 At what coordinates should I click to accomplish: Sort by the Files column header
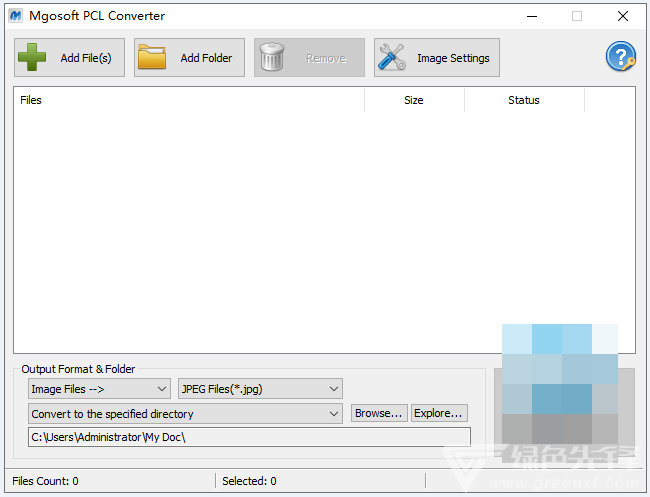pyautogui.click(x=189, y=100)
